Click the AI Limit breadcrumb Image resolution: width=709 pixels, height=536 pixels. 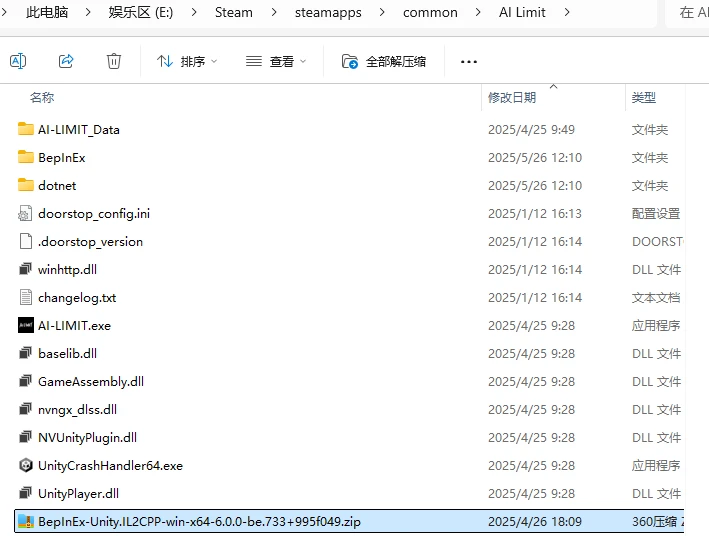point(522,12)
